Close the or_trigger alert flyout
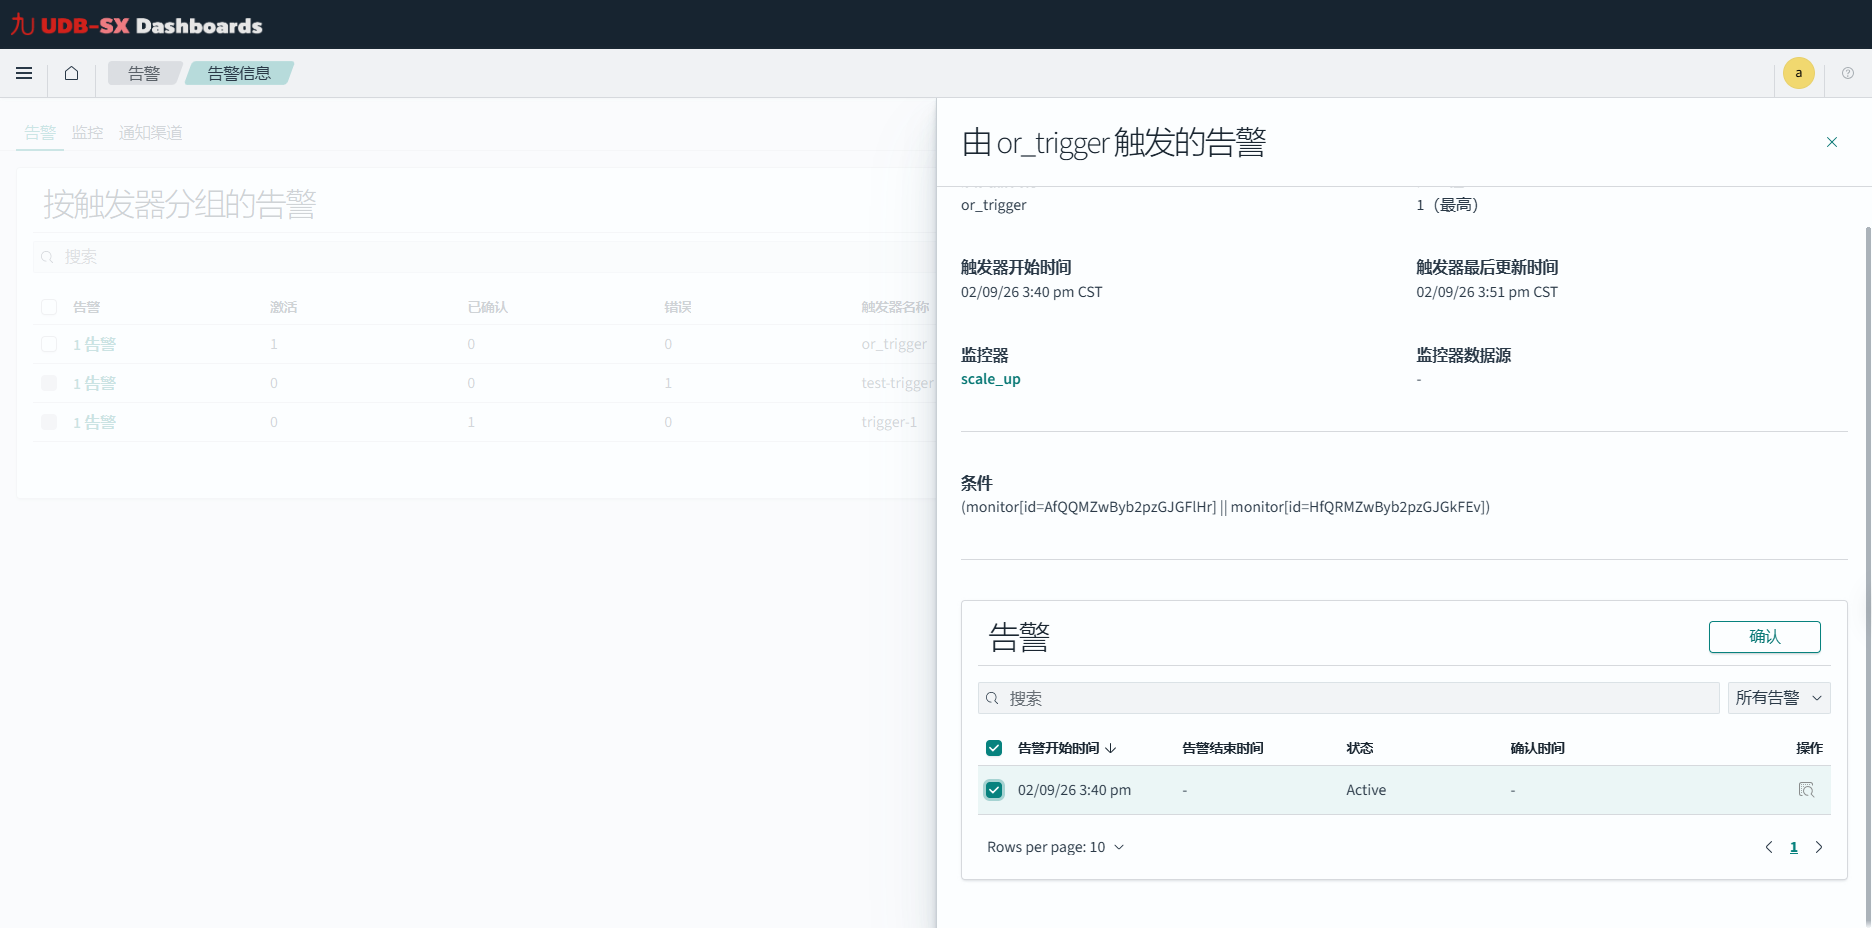Viewport: 1872px width, 928px height. point(1831,142)
